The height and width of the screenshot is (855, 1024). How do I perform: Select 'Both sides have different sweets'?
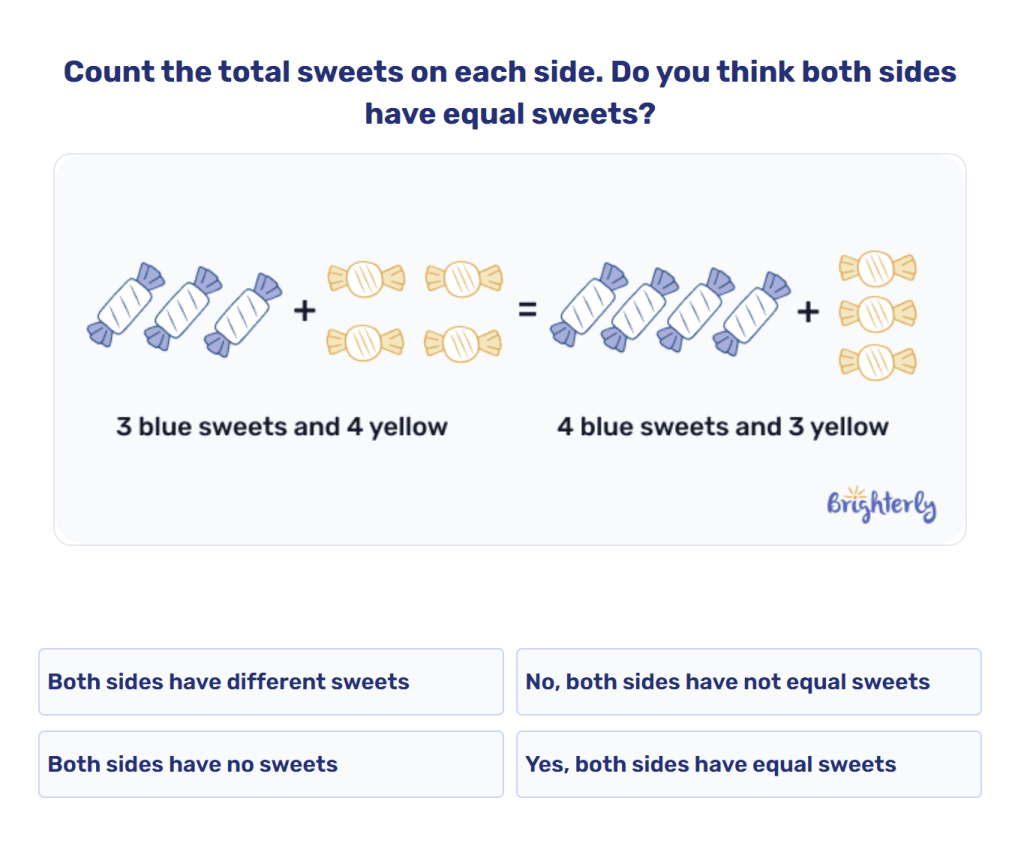270,682
